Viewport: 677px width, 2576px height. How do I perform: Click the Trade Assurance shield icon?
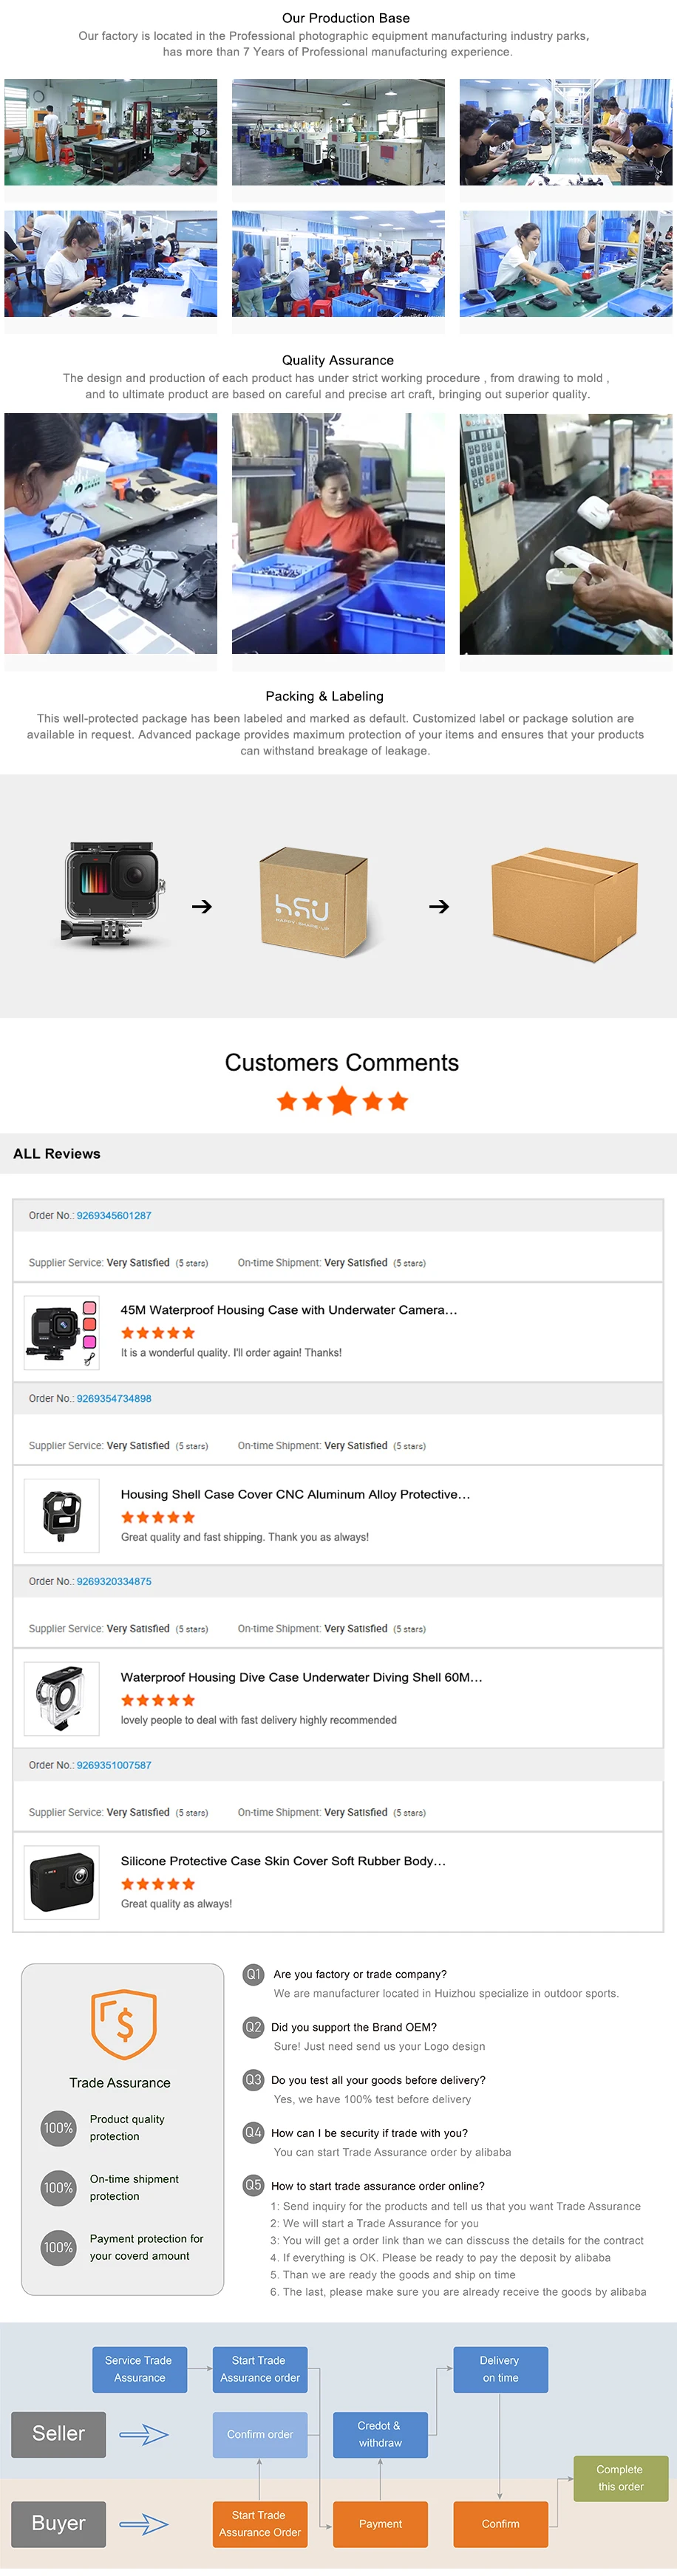(x=124, y=2024)
